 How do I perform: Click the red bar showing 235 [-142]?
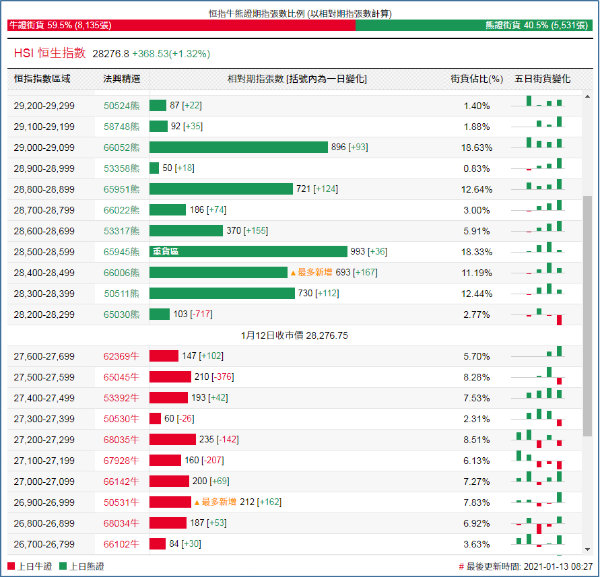(173, 440)
